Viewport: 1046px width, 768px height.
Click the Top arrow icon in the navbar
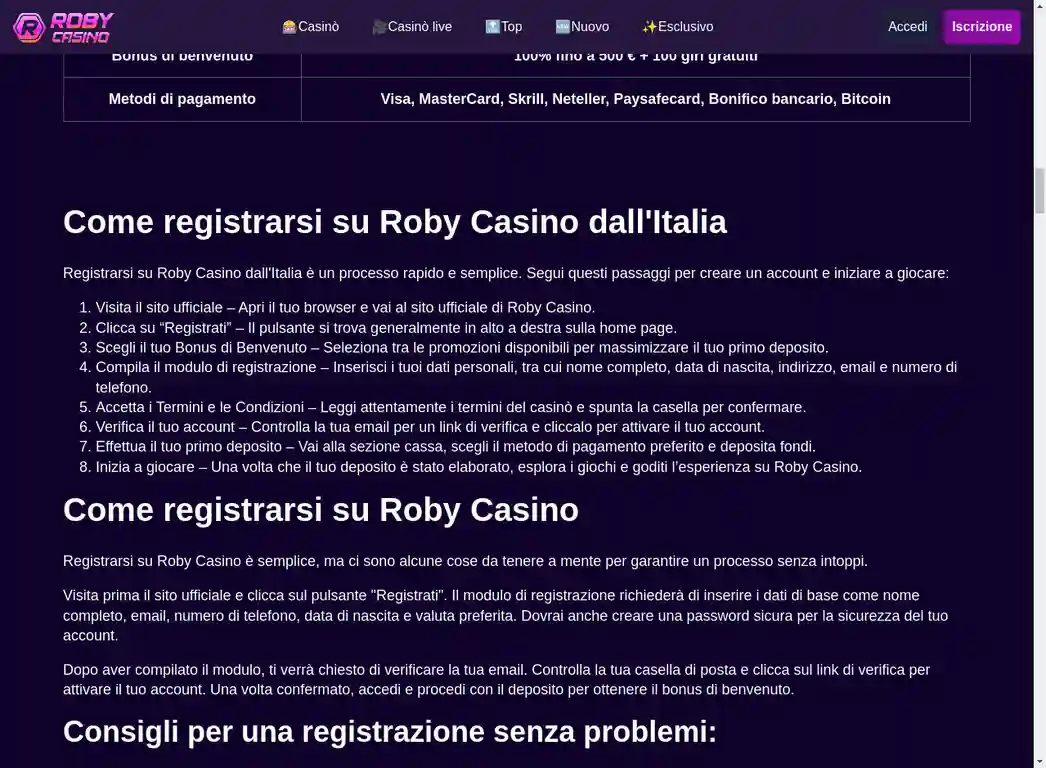point(493,27)
